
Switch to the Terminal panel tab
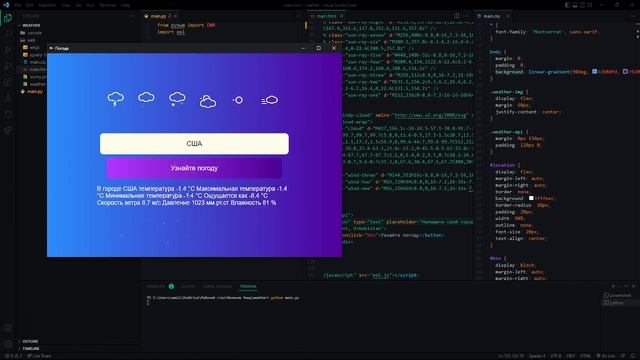point(248,287)
